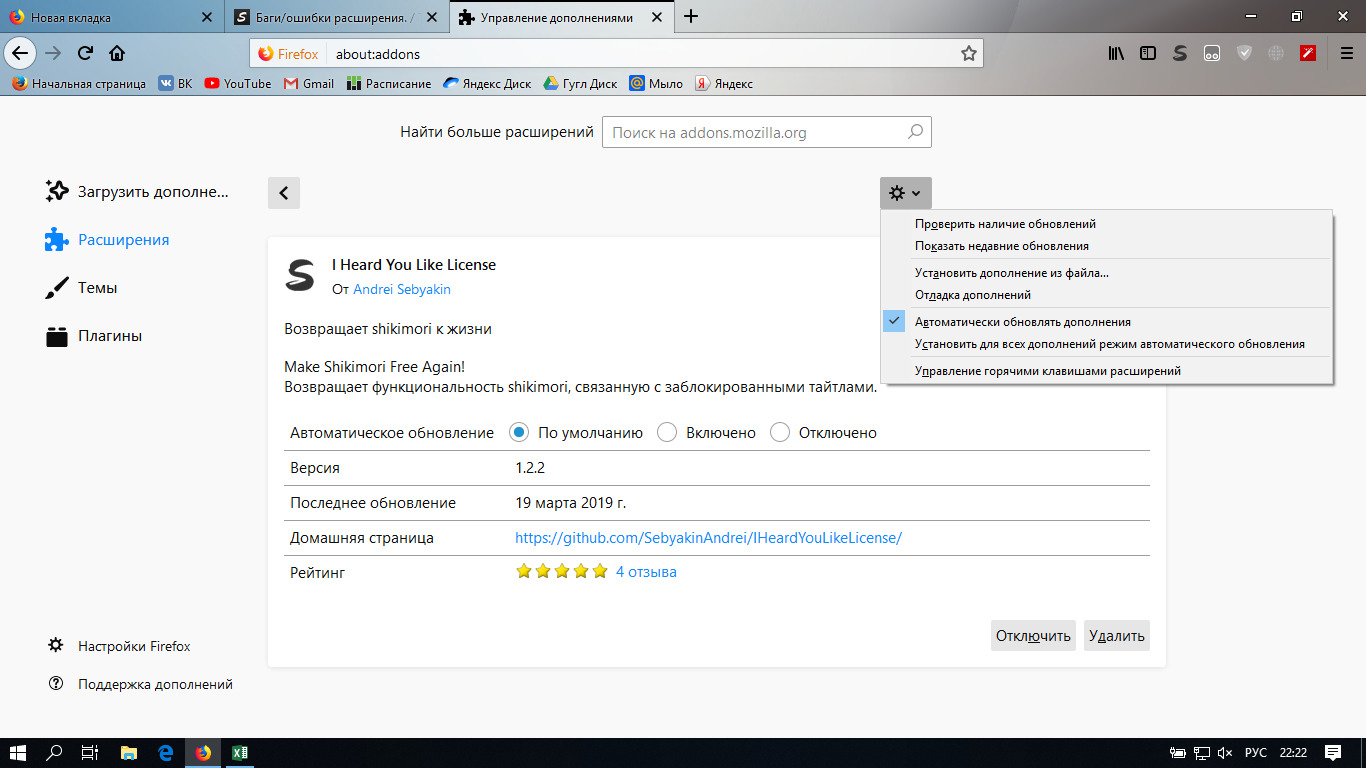Bookmark this page with star icon
The height and width of the screenshot is (768, 1366).
pos(968,54)
